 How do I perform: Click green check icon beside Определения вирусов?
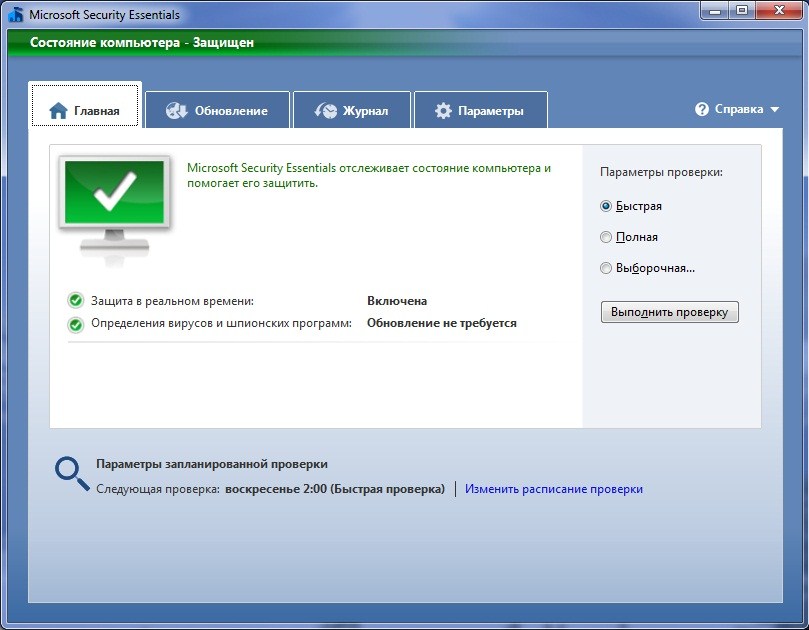click(x=76, y=325)
